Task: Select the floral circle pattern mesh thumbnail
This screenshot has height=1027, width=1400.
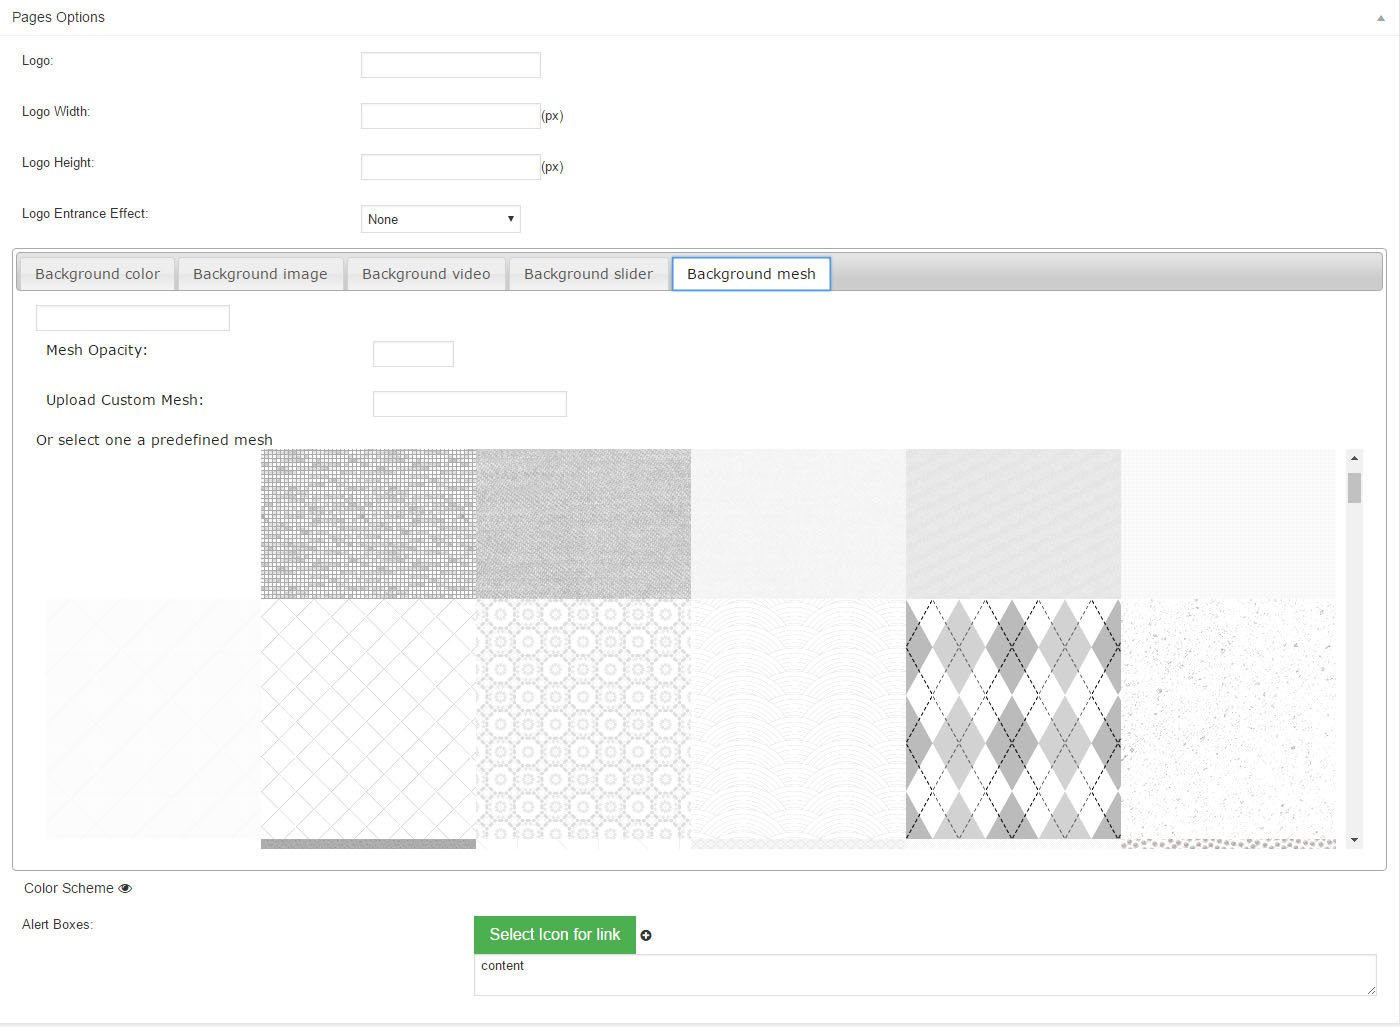Action: coord(583,719)
